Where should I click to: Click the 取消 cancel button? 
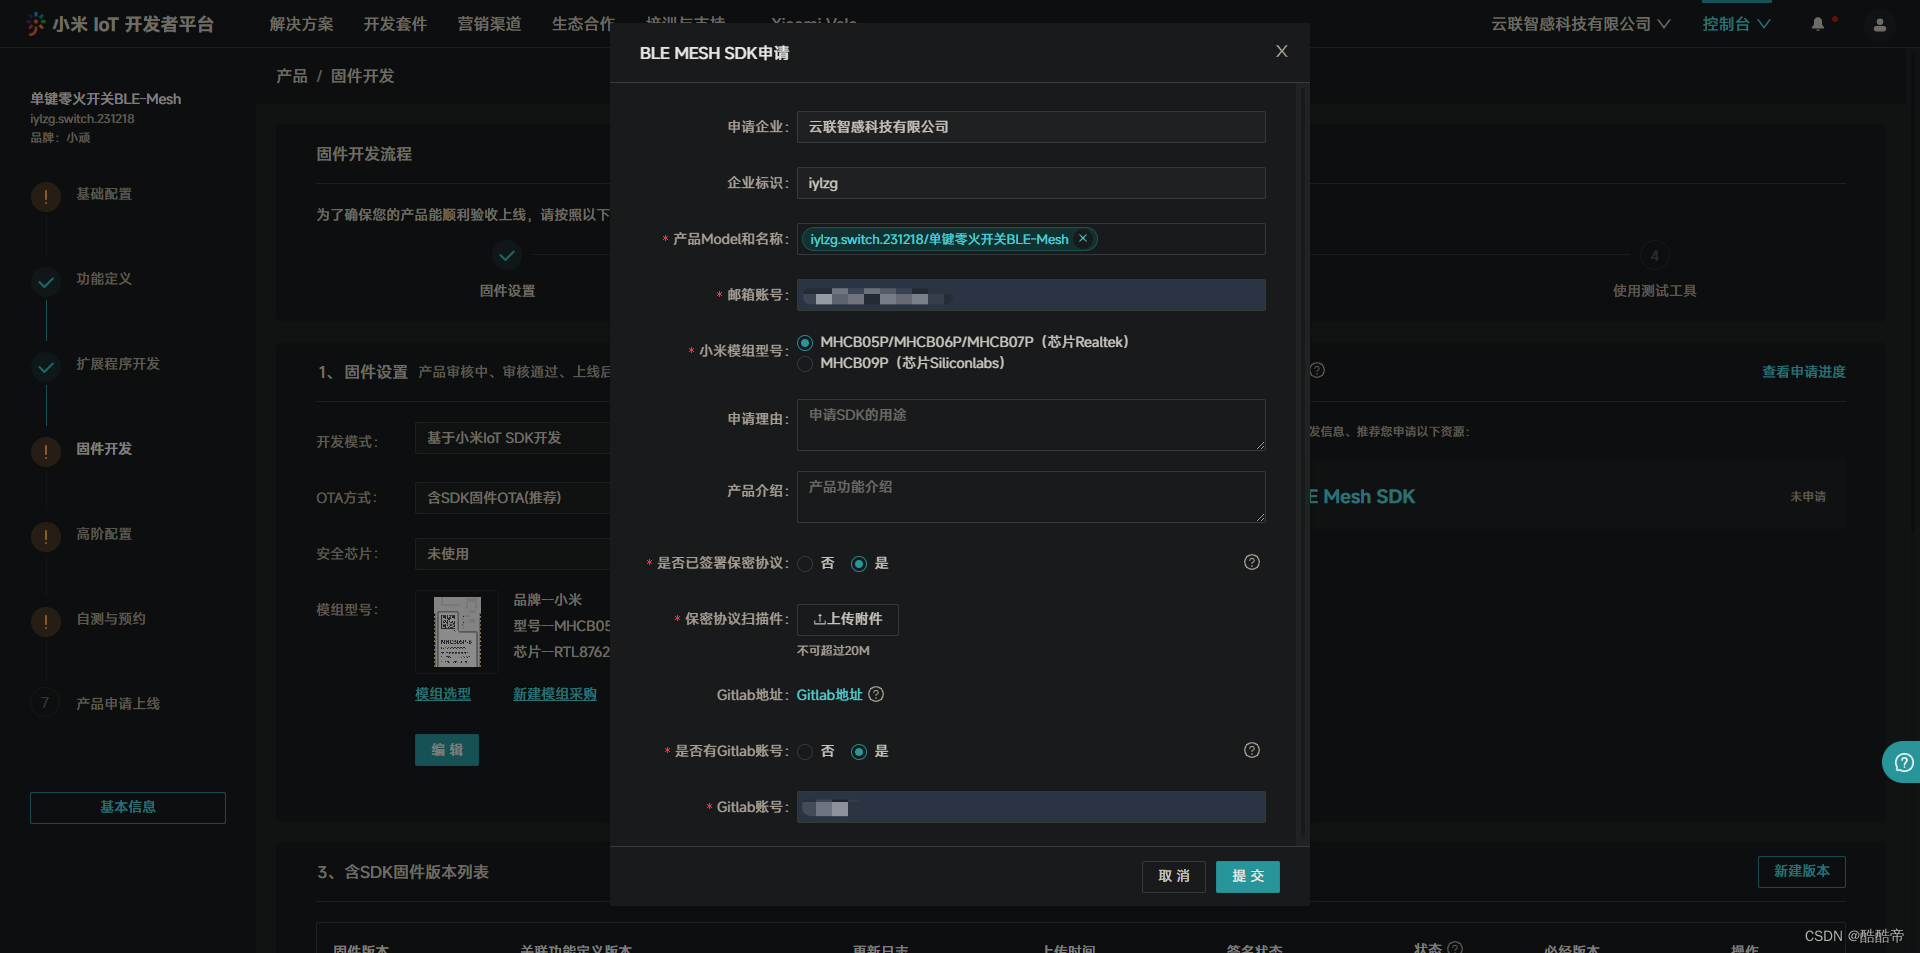[1173, 876]
